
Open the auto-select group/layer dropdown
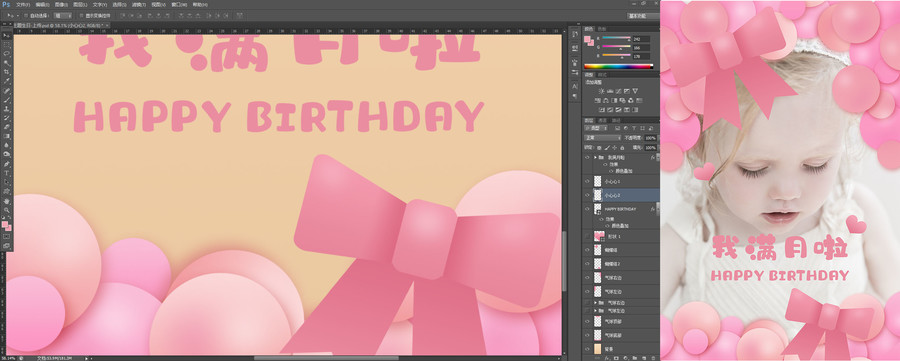(x=63, y=15)
